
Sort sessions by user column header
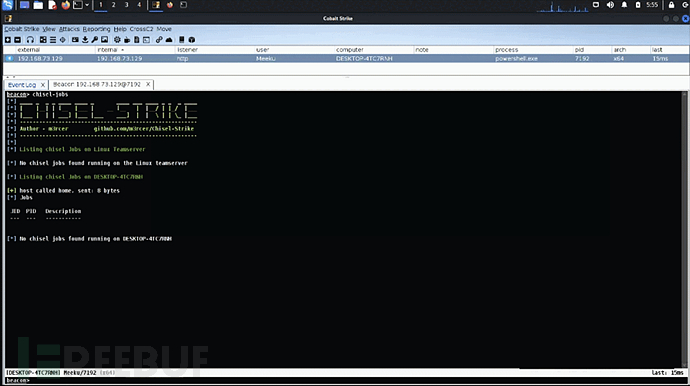(294, 50)
